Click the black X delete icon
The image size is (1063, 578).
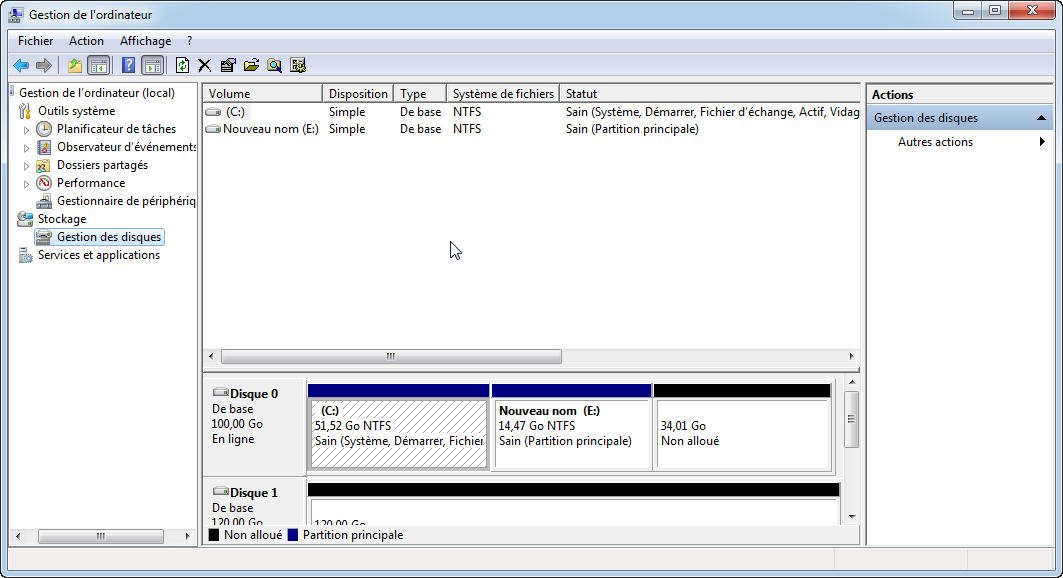[205, 65]
